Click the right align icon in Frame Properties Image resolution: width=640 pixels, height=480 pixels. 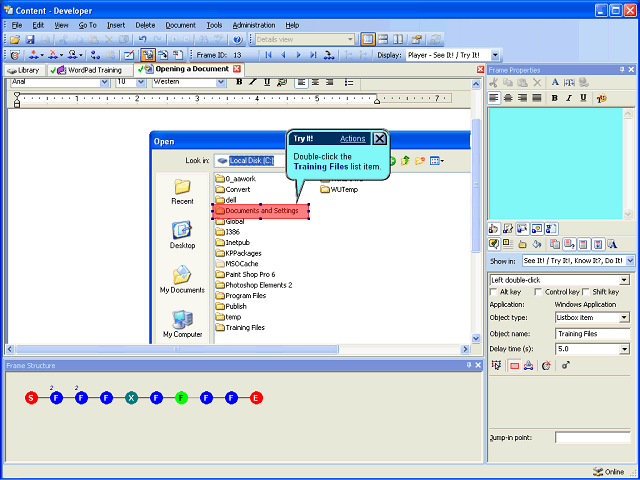coord(522,98)
